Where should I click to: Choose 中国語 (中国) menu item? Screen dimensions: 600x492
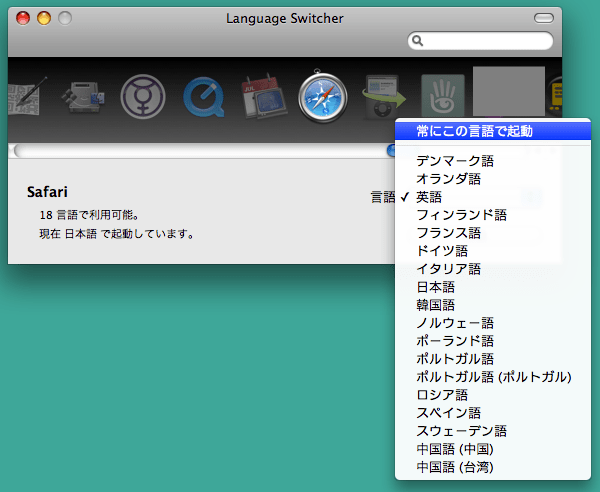493,449
